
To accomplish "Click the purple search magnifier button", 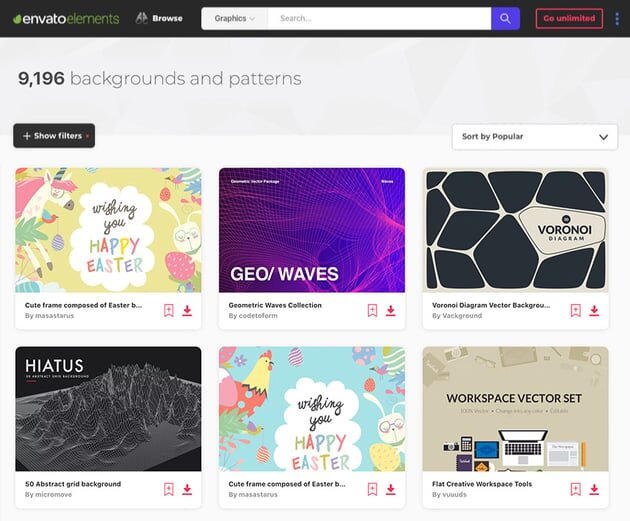I will (x=505, y=18).
